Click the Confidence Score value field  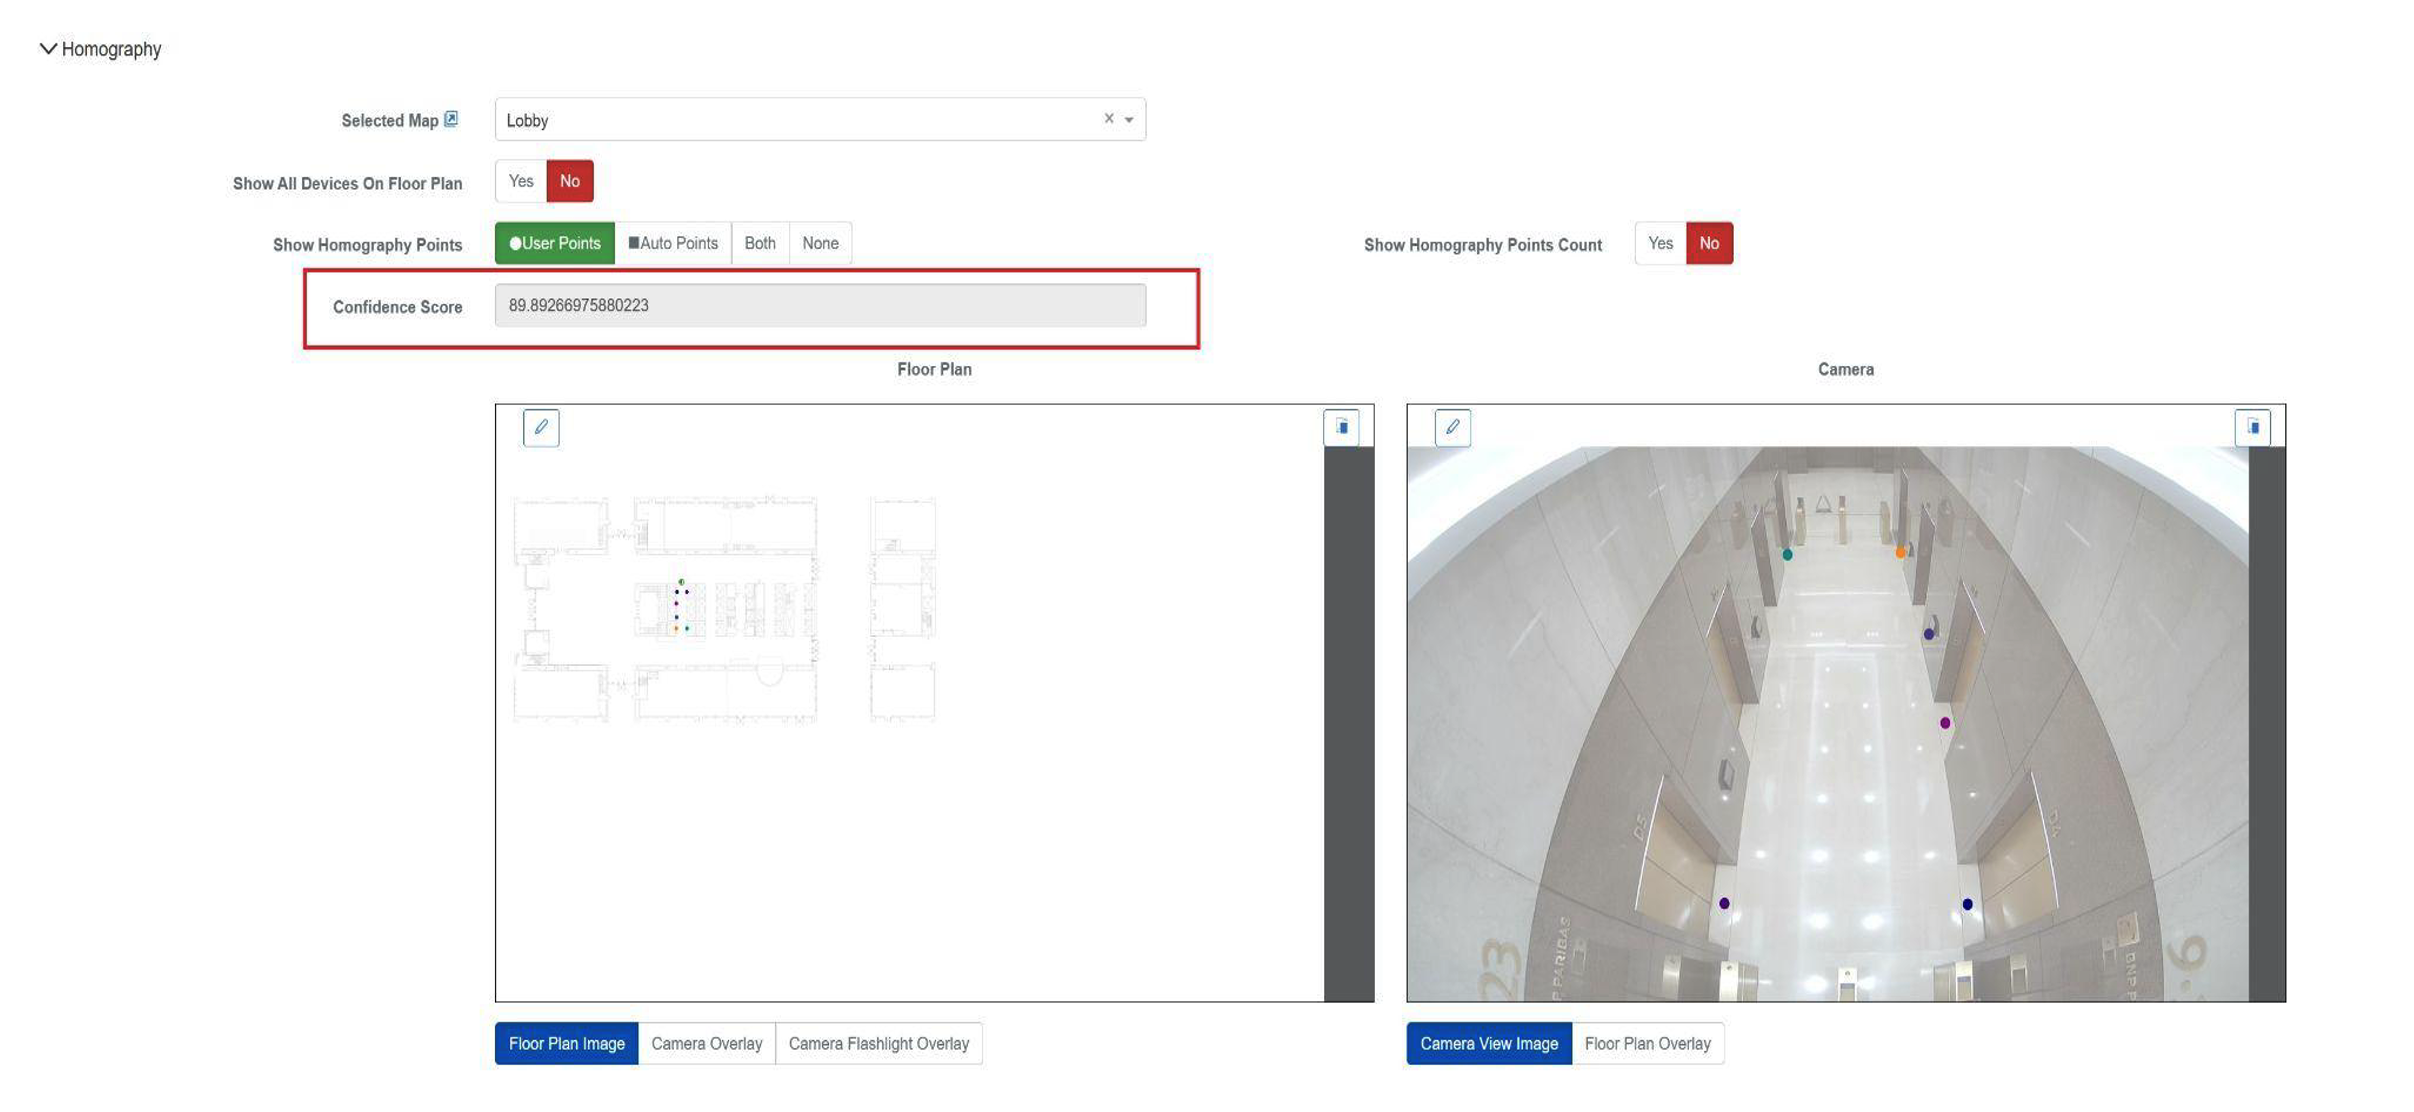click(x=819, y=305)
